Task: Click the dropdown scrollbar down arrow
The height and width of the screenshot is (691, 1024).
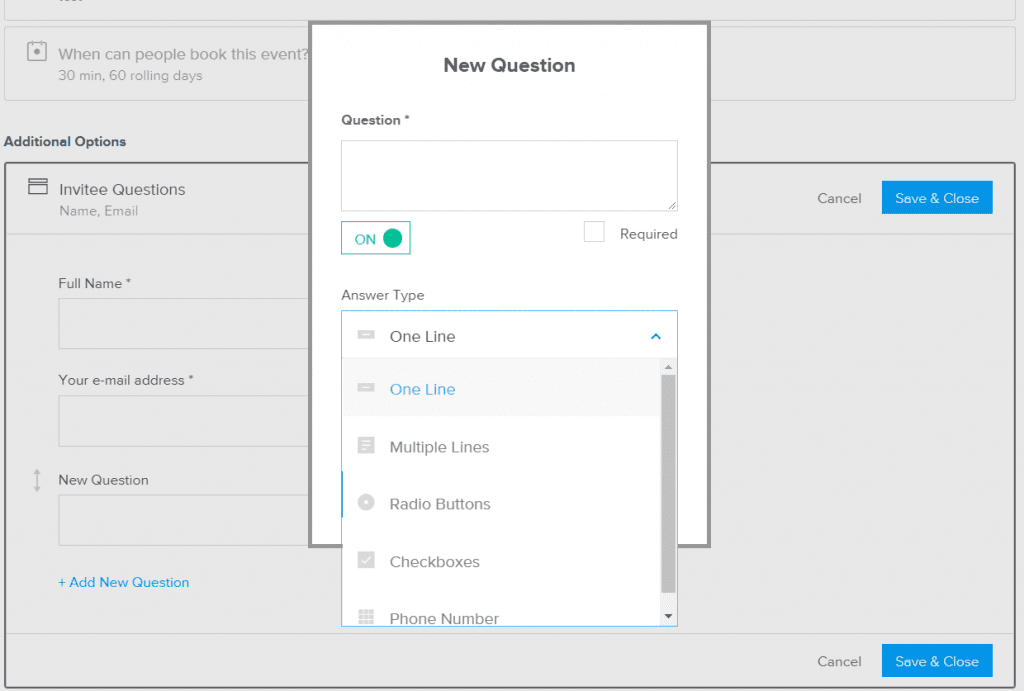Action: pos(669,616)
